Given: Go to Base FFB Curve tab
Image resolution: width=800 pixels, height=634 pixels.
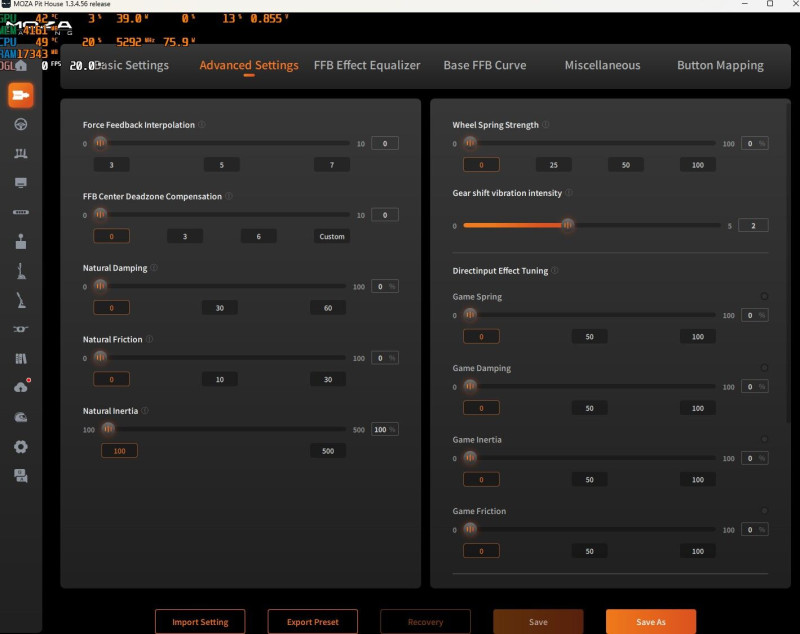Looking at the screenshot, I should 485,65.
